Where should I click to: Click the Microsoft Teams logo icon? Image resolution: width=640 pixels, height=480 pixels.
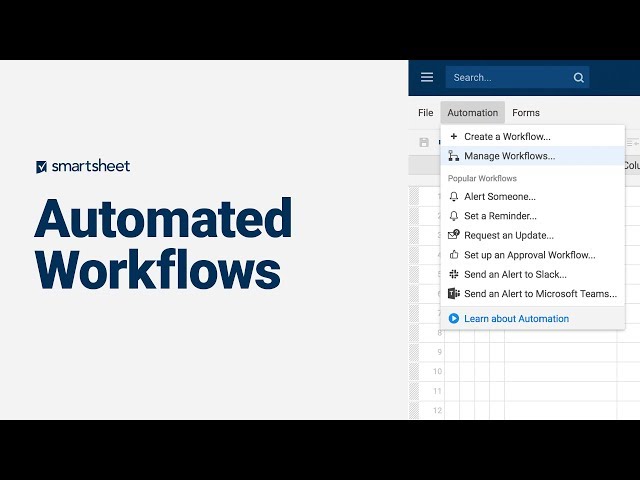(454, 293)
